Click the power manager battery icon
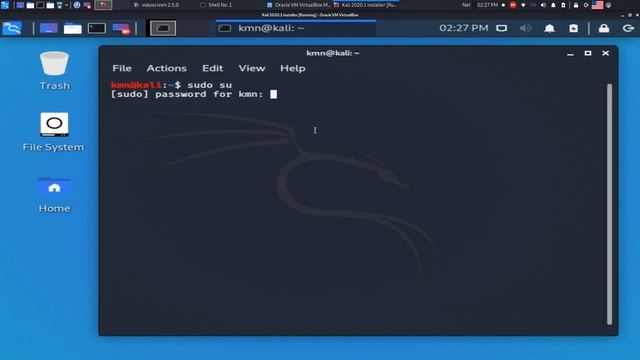This screenshot has height=360, width=640. click(x=573, y=28)
